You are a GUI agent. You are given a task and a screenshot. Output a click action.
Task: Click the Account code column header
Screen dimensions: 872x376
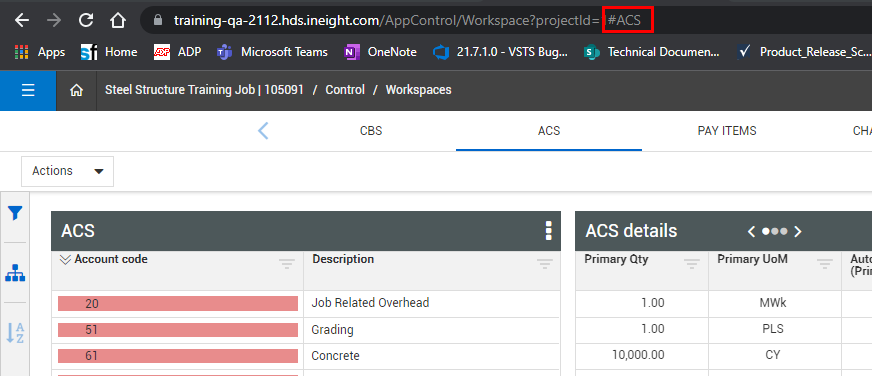[x=111, y=259]
